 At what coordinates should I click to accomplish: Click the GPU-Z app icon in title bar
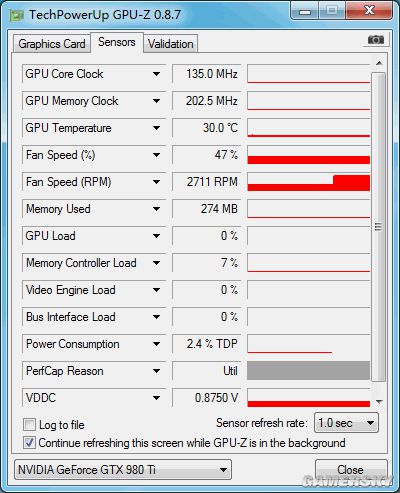coord(16,15)
